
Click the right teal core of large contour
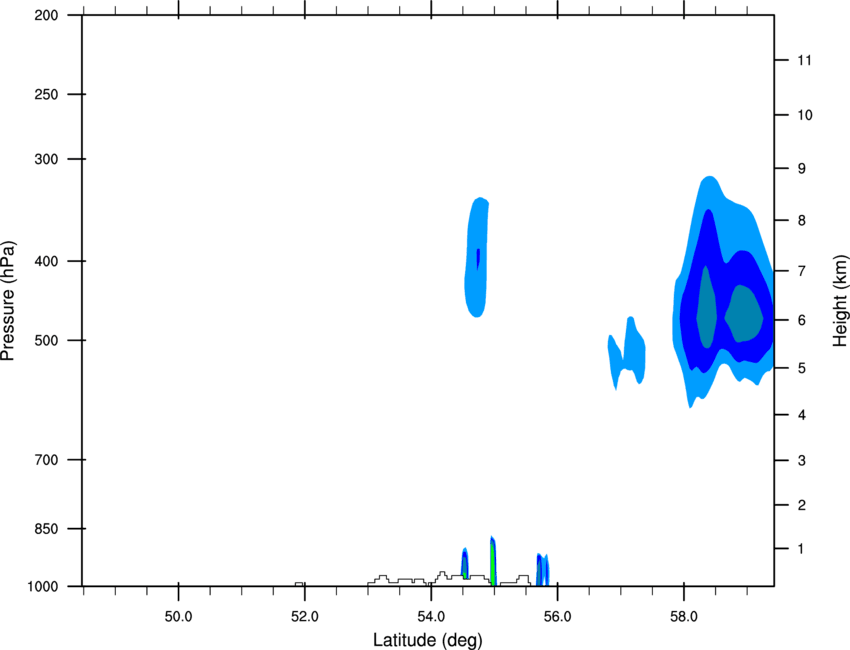[744, 313]
